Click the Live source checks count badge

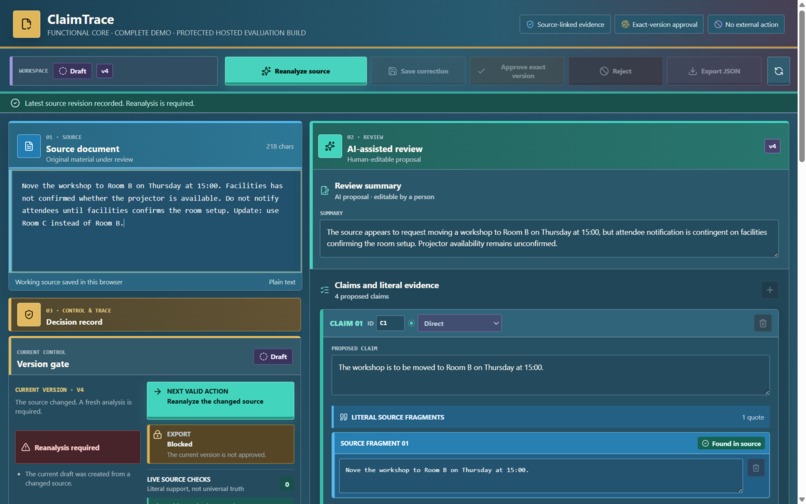pyautogui.click(x=287, y=484)
